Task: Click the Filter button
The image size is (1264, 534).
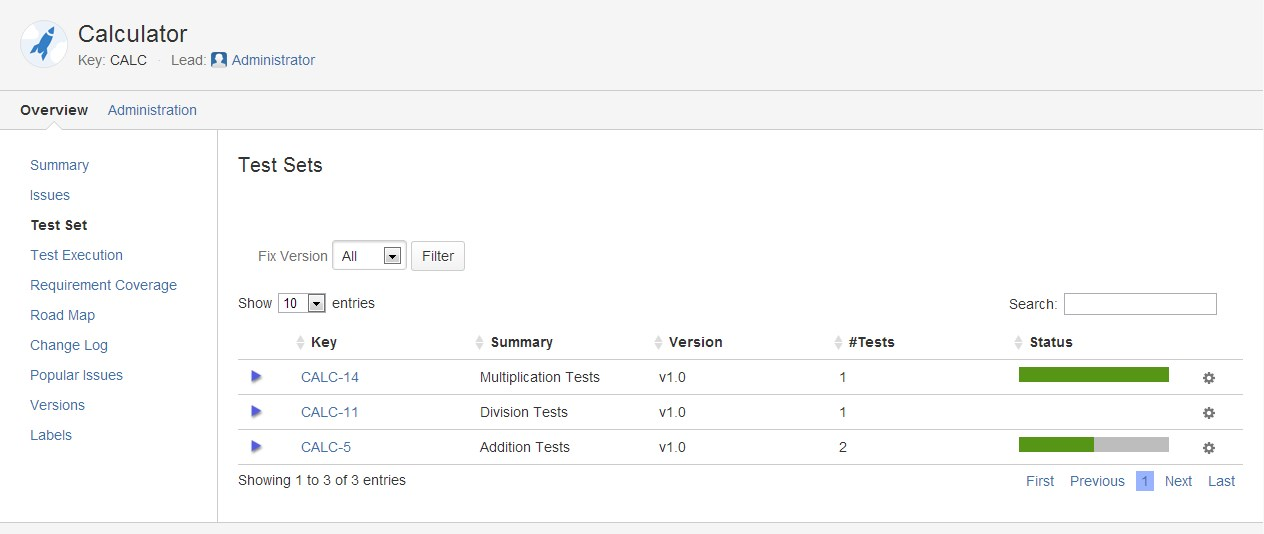Action: coord(438,256)
